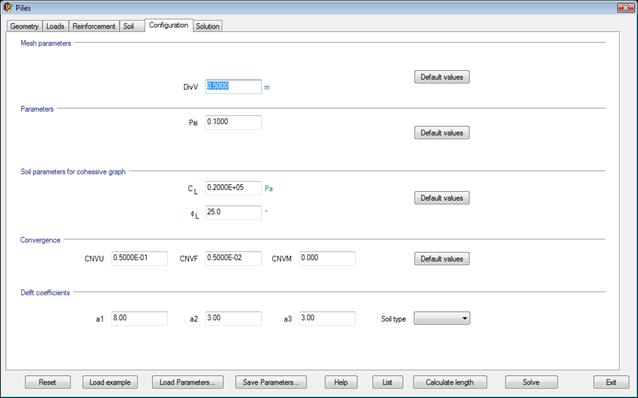The height and width of the screenshot is (398, 638).
Task: Focus Delft coefficient a3 field
Action: (327, 318)
